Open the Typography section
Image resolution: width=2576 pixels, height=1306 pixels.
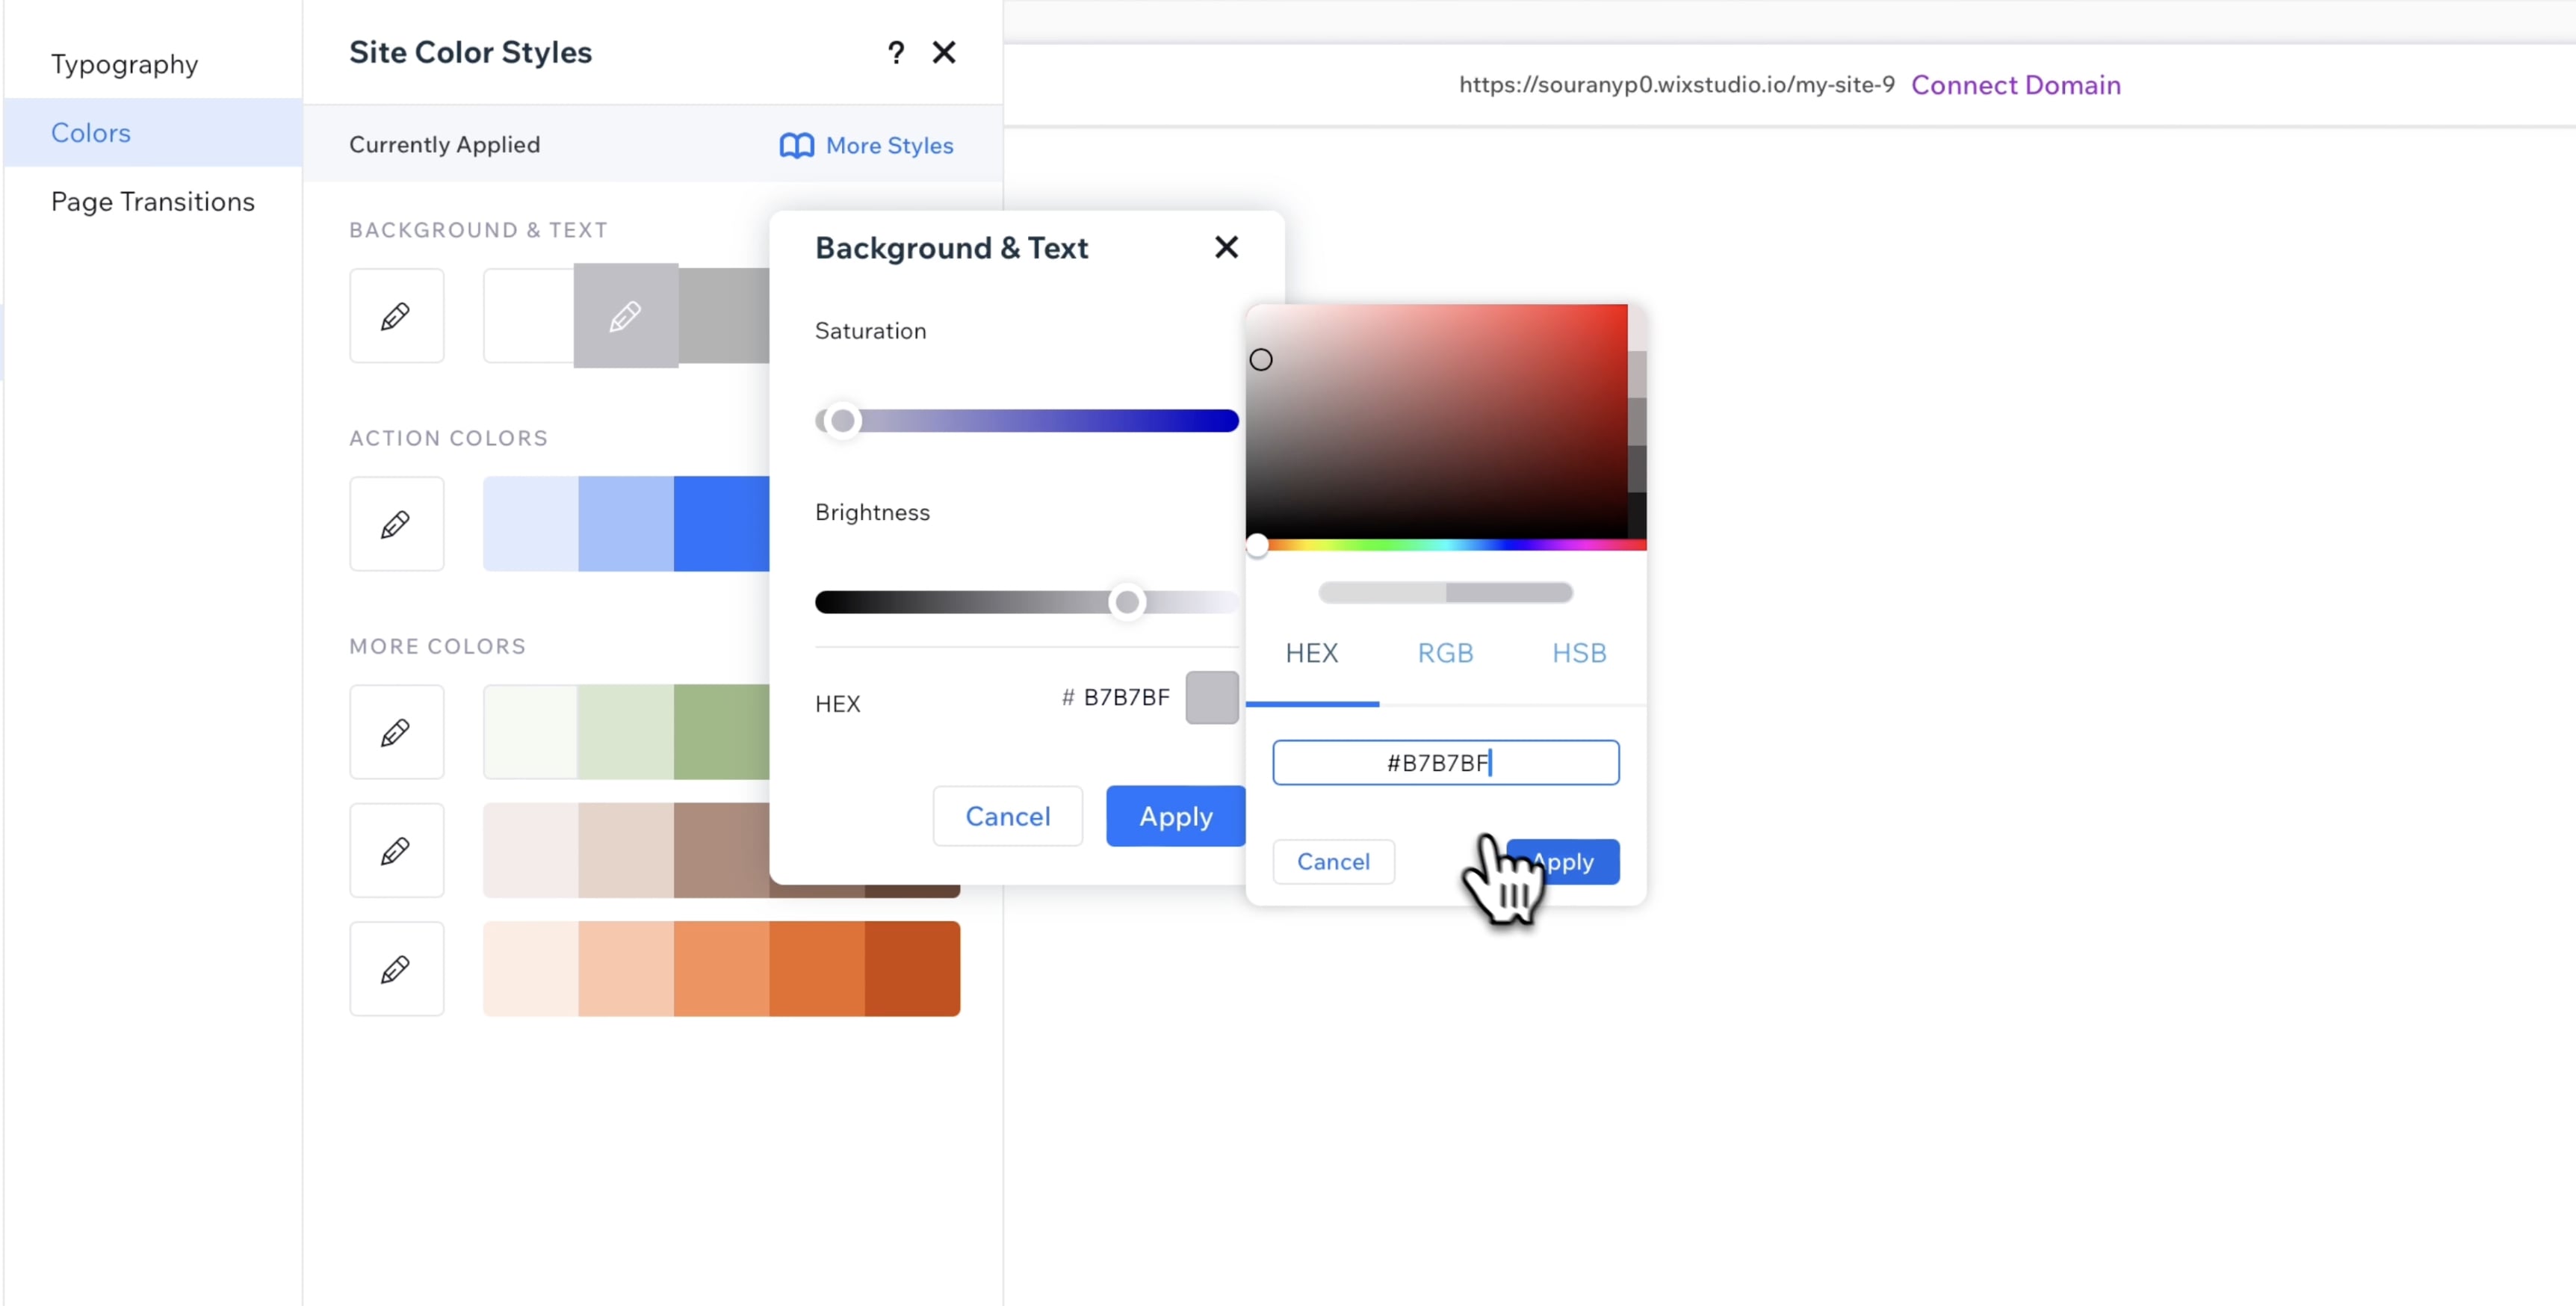(x=124, y=63)
